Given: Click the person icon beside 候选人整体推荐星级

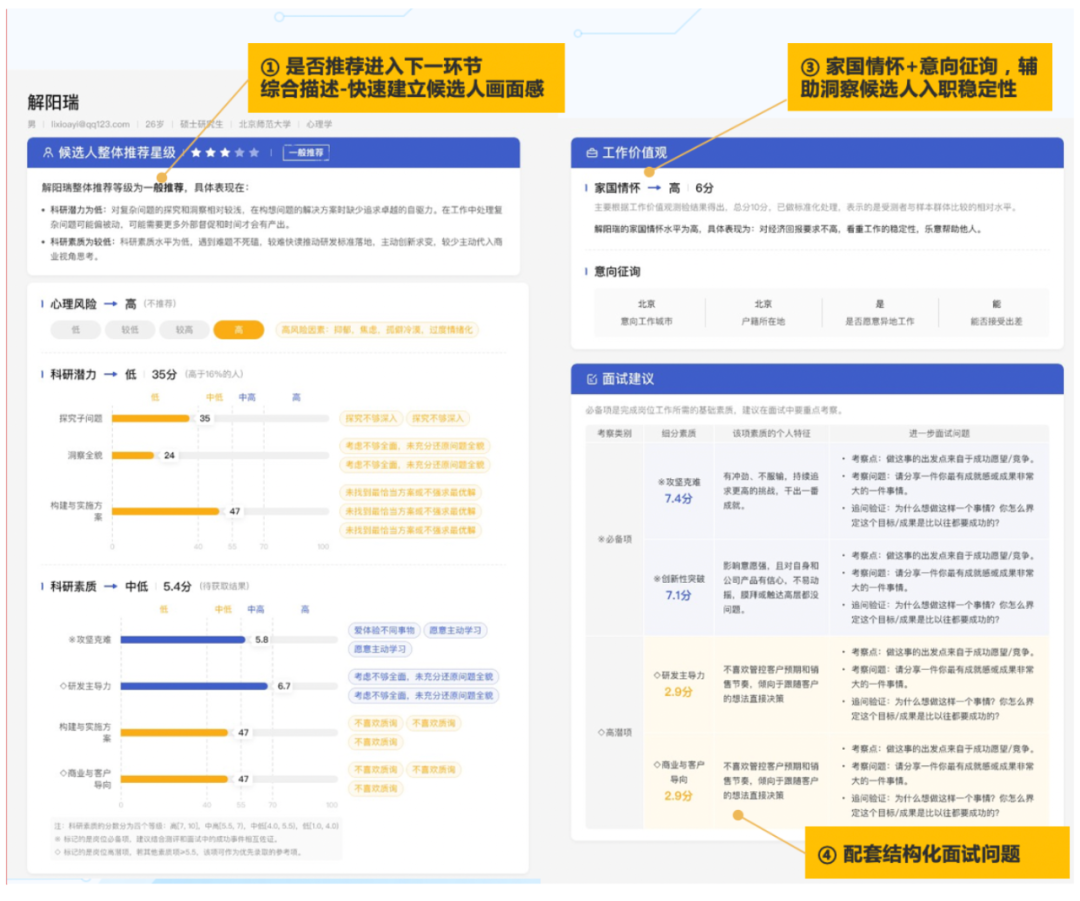Looking at the screenshot, I should tap(47, 153).
